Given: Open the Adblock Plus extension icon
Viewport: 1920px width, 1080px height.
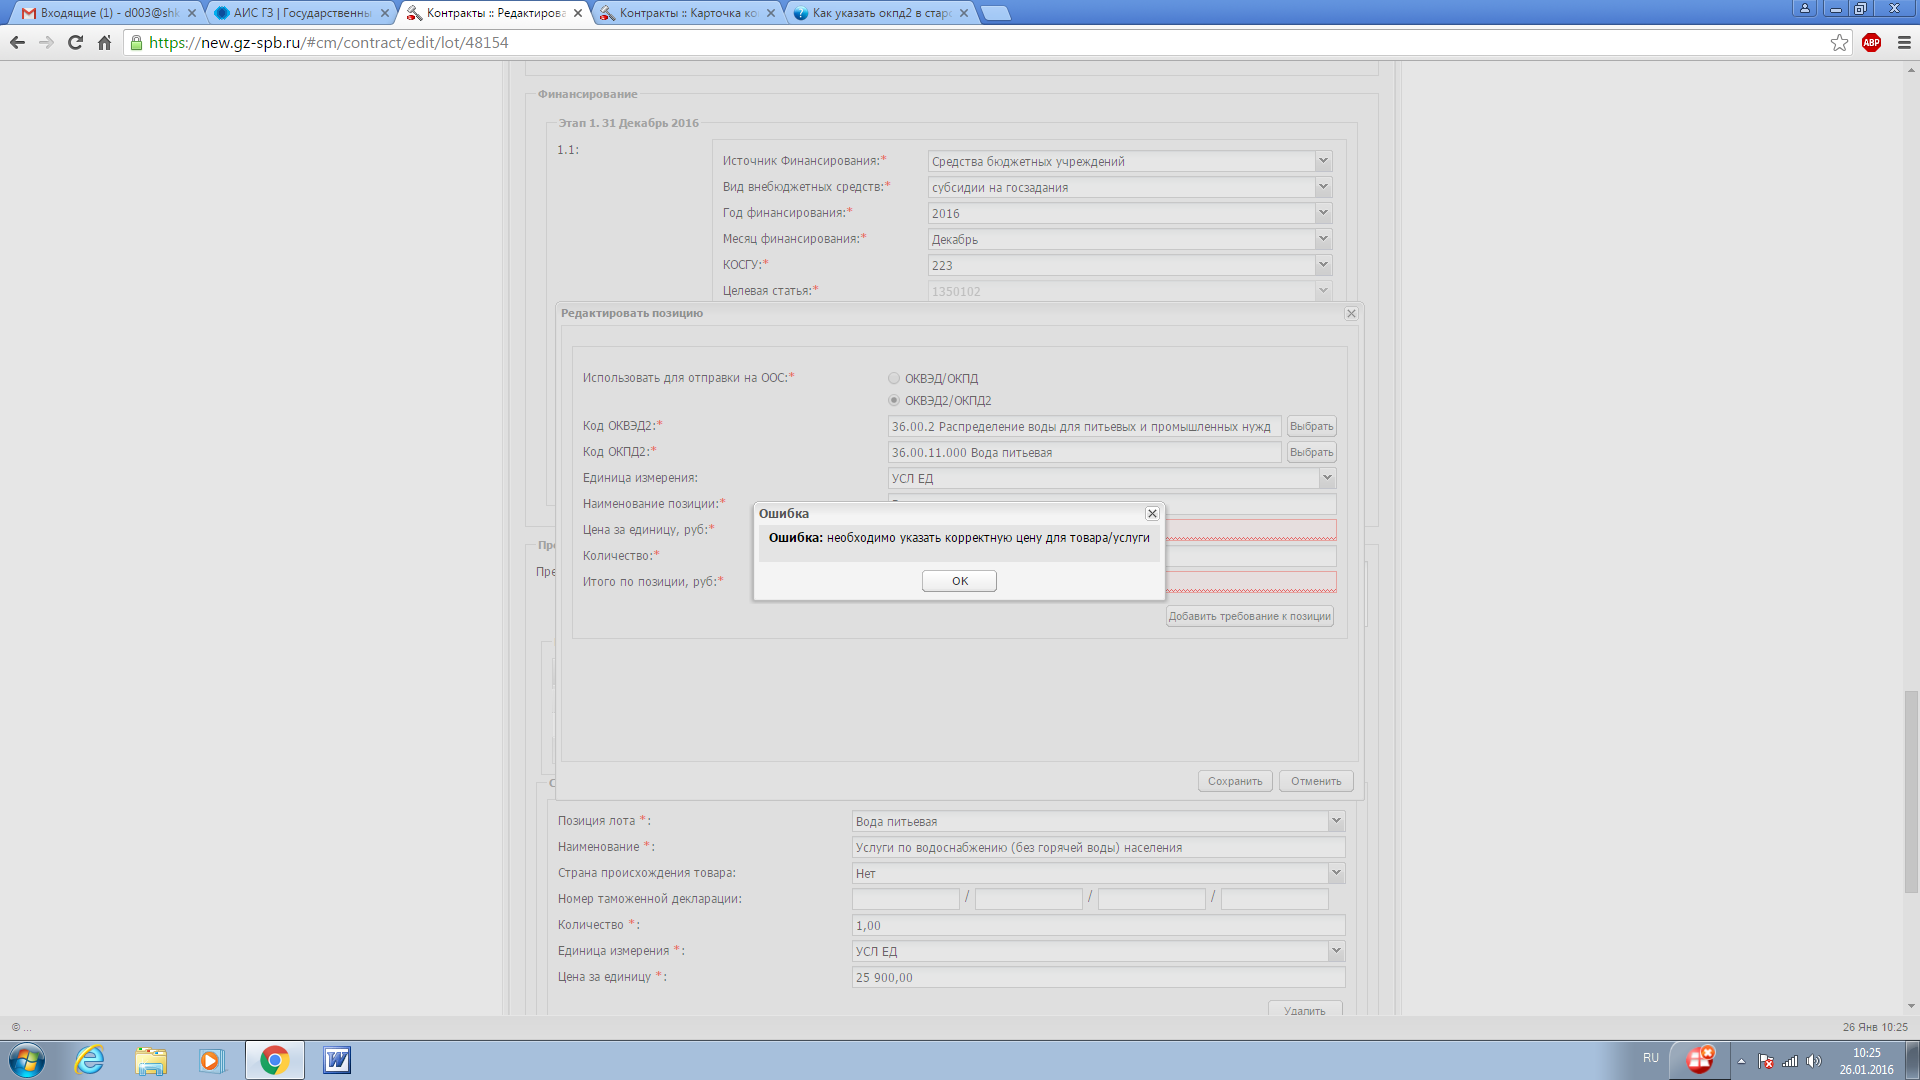Looking at the screenshot, I should [x=1871, y=42].
